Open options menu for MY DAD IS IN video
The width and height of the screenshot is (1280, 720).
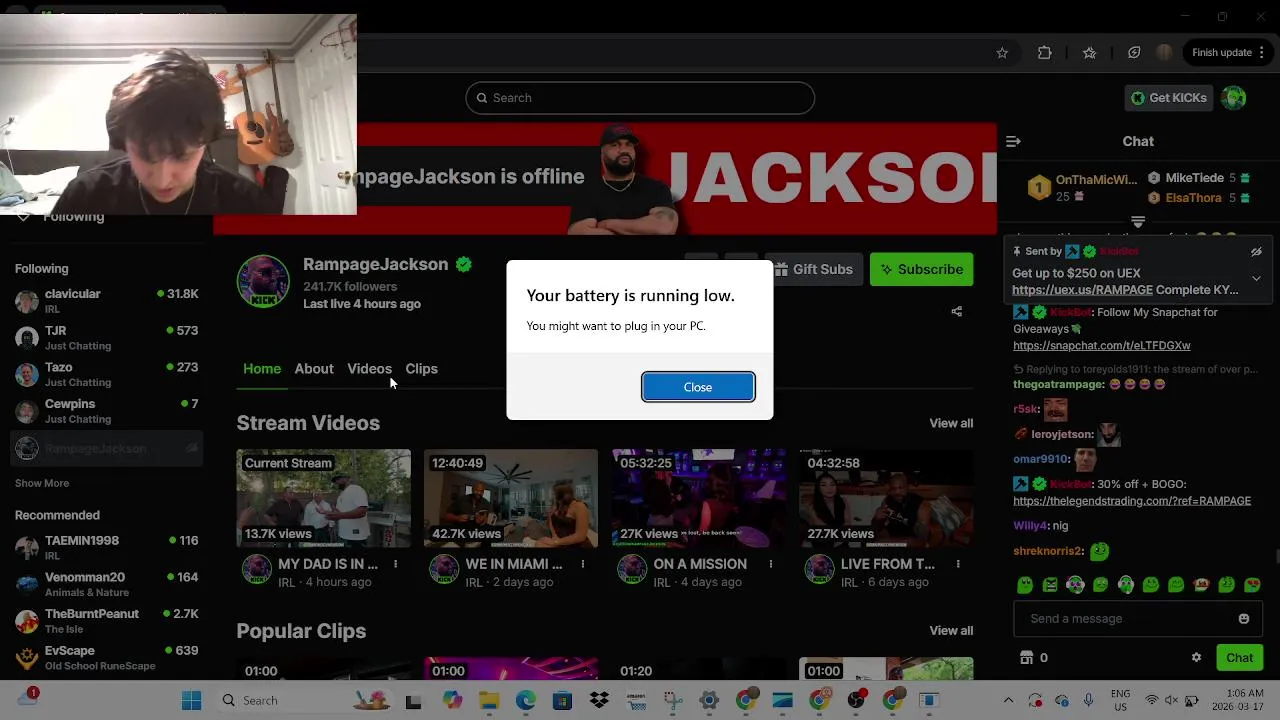pos(395,564)
